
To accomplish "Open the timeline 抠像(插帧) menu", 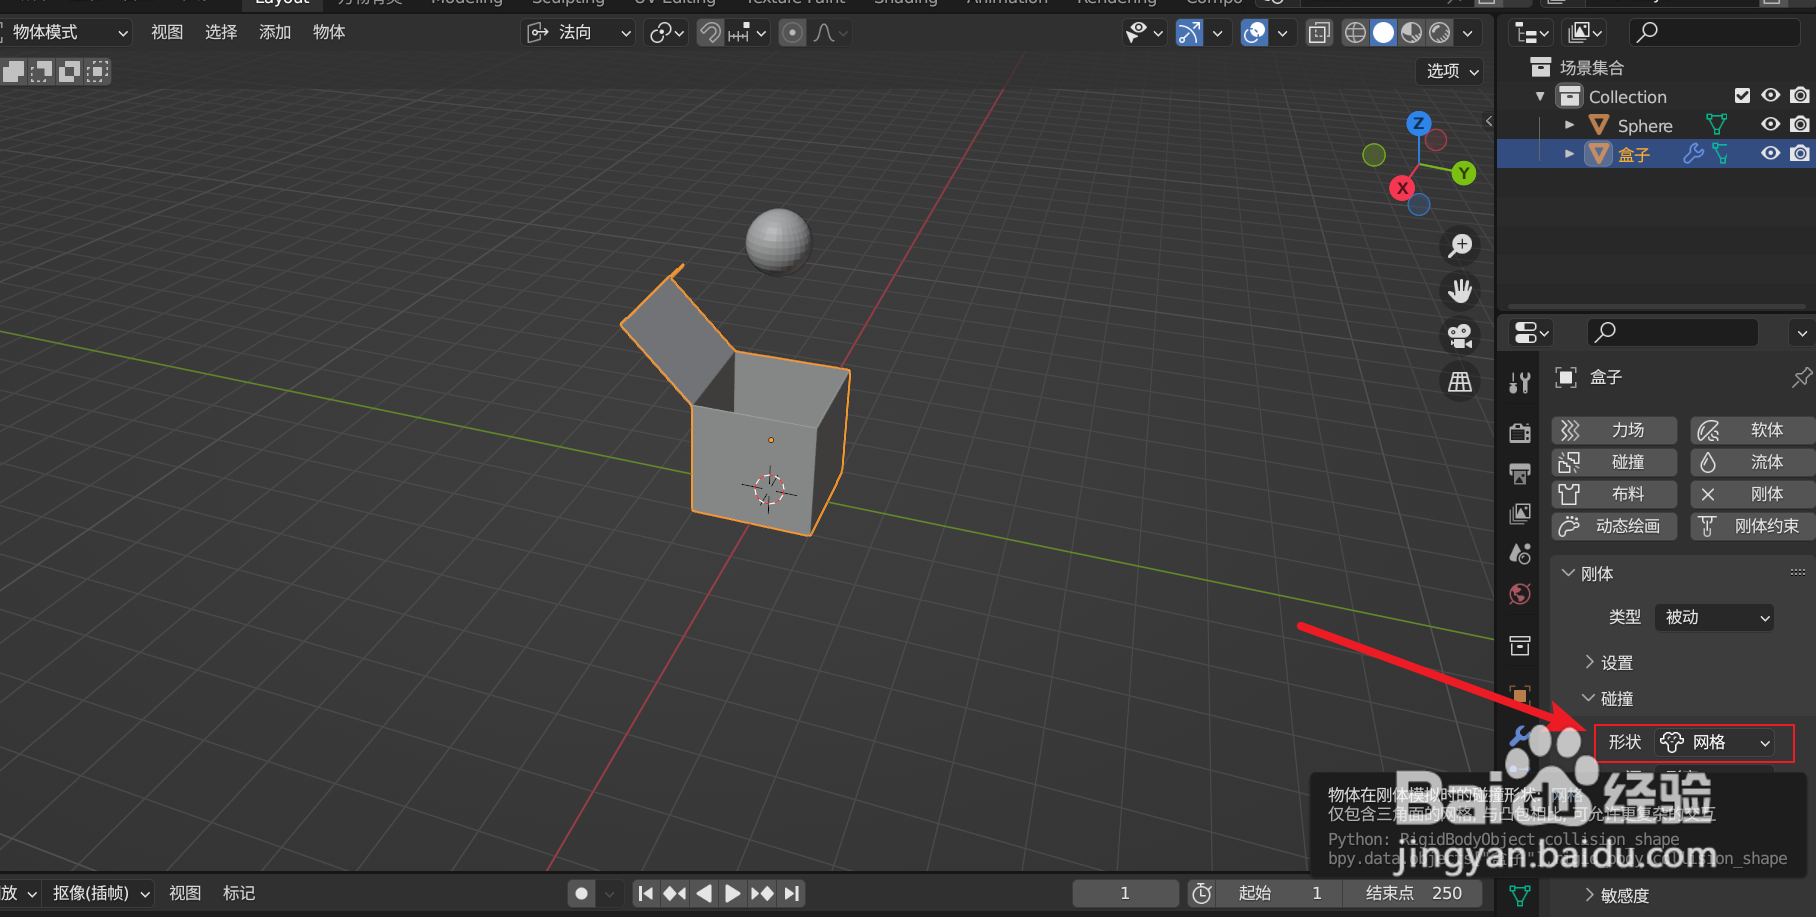I will coord(101,893).
